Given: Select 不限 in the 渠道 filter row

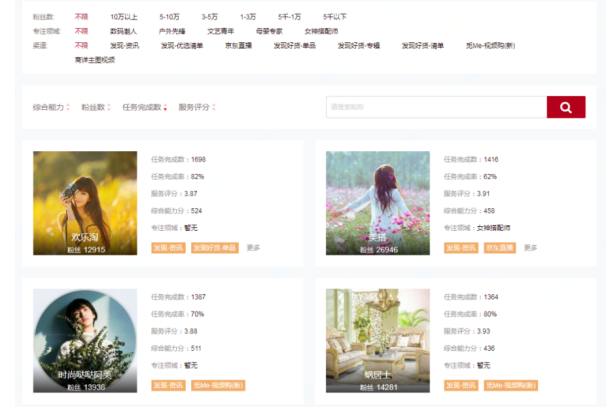Looking at the screenshot, I should click(x=81, y=46).
